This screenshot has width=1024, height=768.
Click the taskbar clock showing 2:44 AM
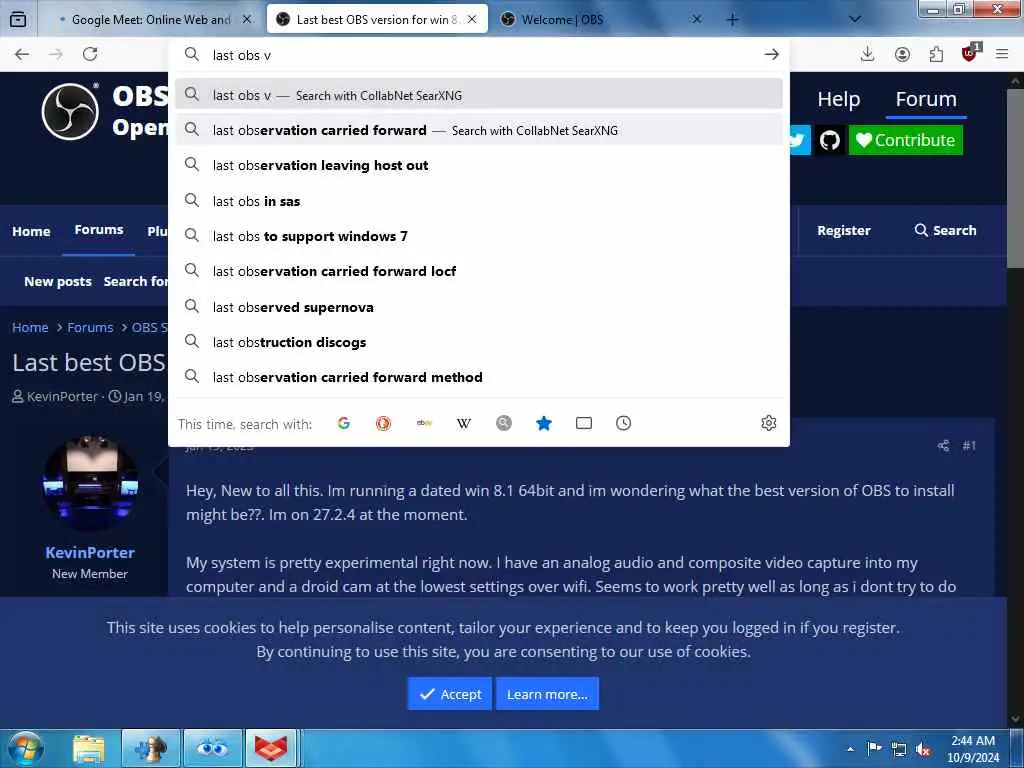coord(973,749)
